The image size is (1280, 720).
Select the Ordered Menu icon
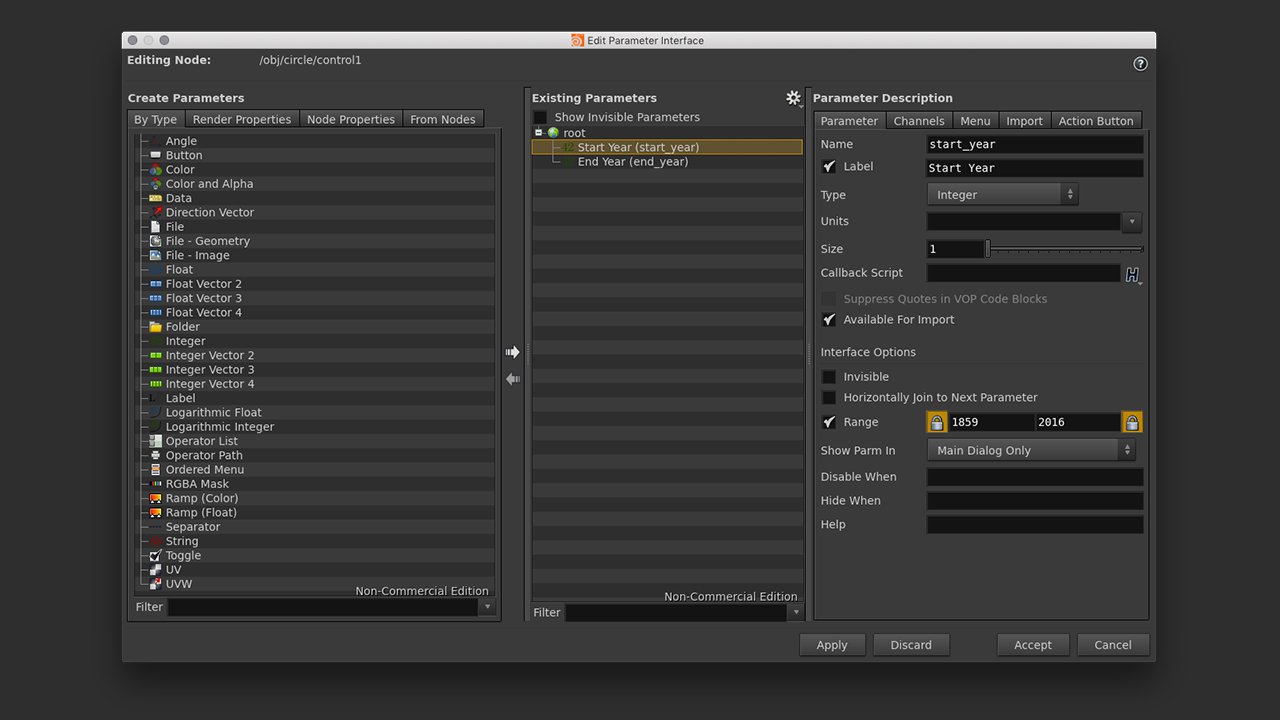(x=156, y=470)
